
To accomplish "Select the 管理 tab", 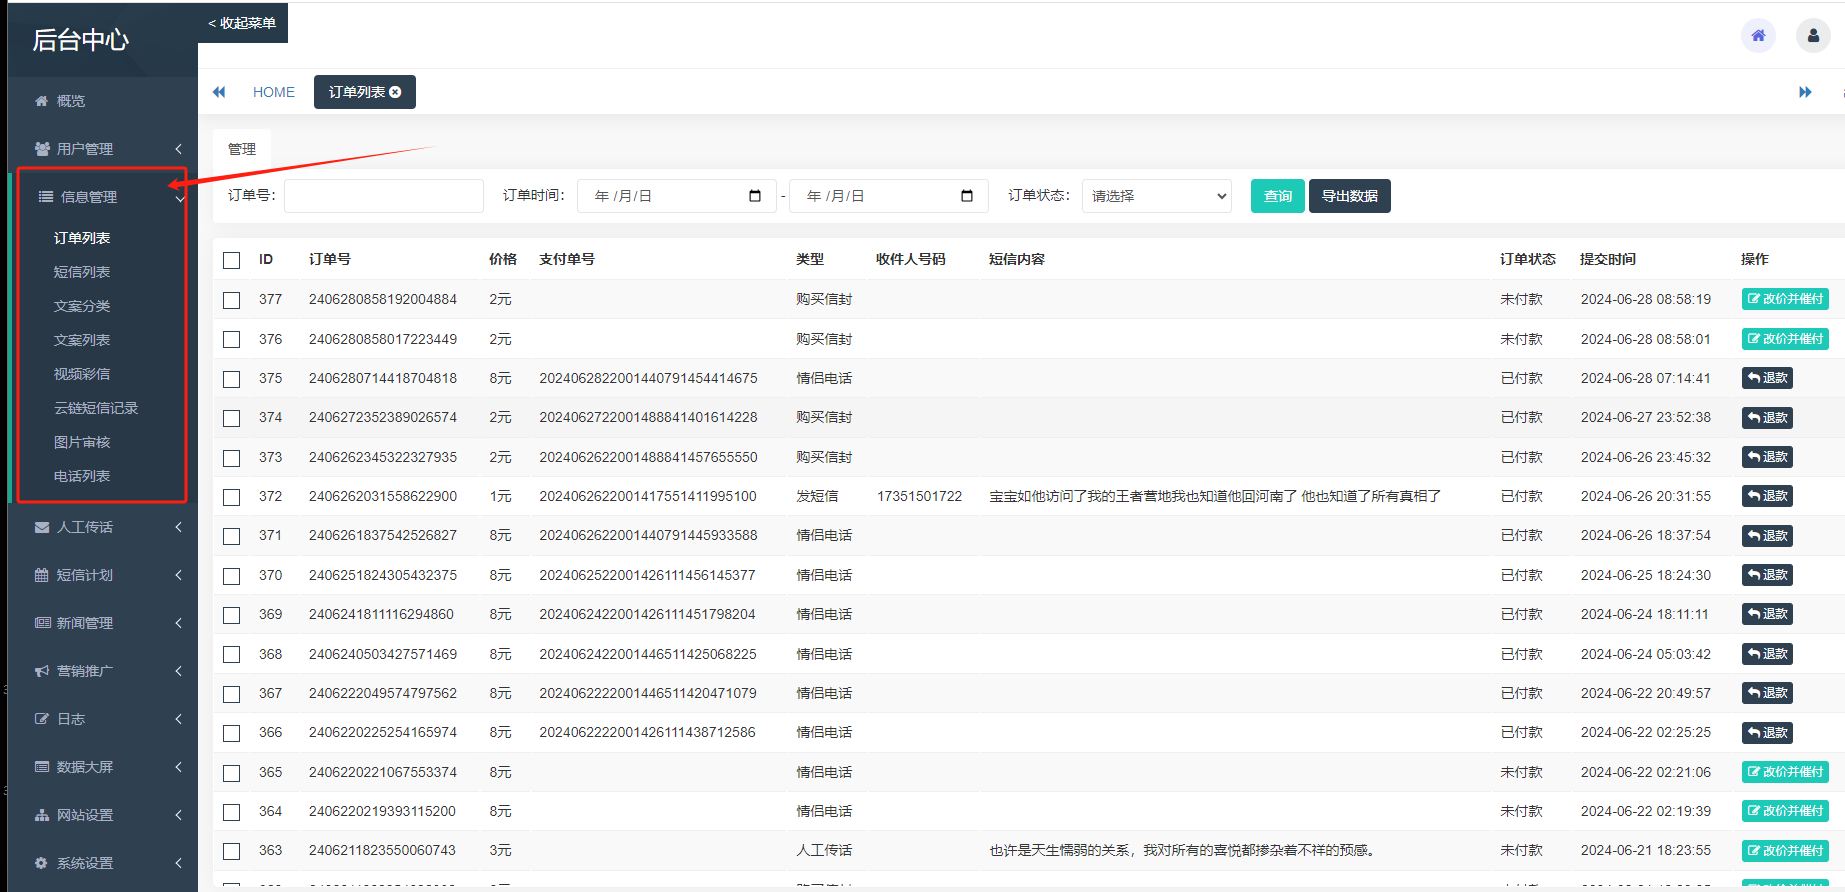I will 242,149.
